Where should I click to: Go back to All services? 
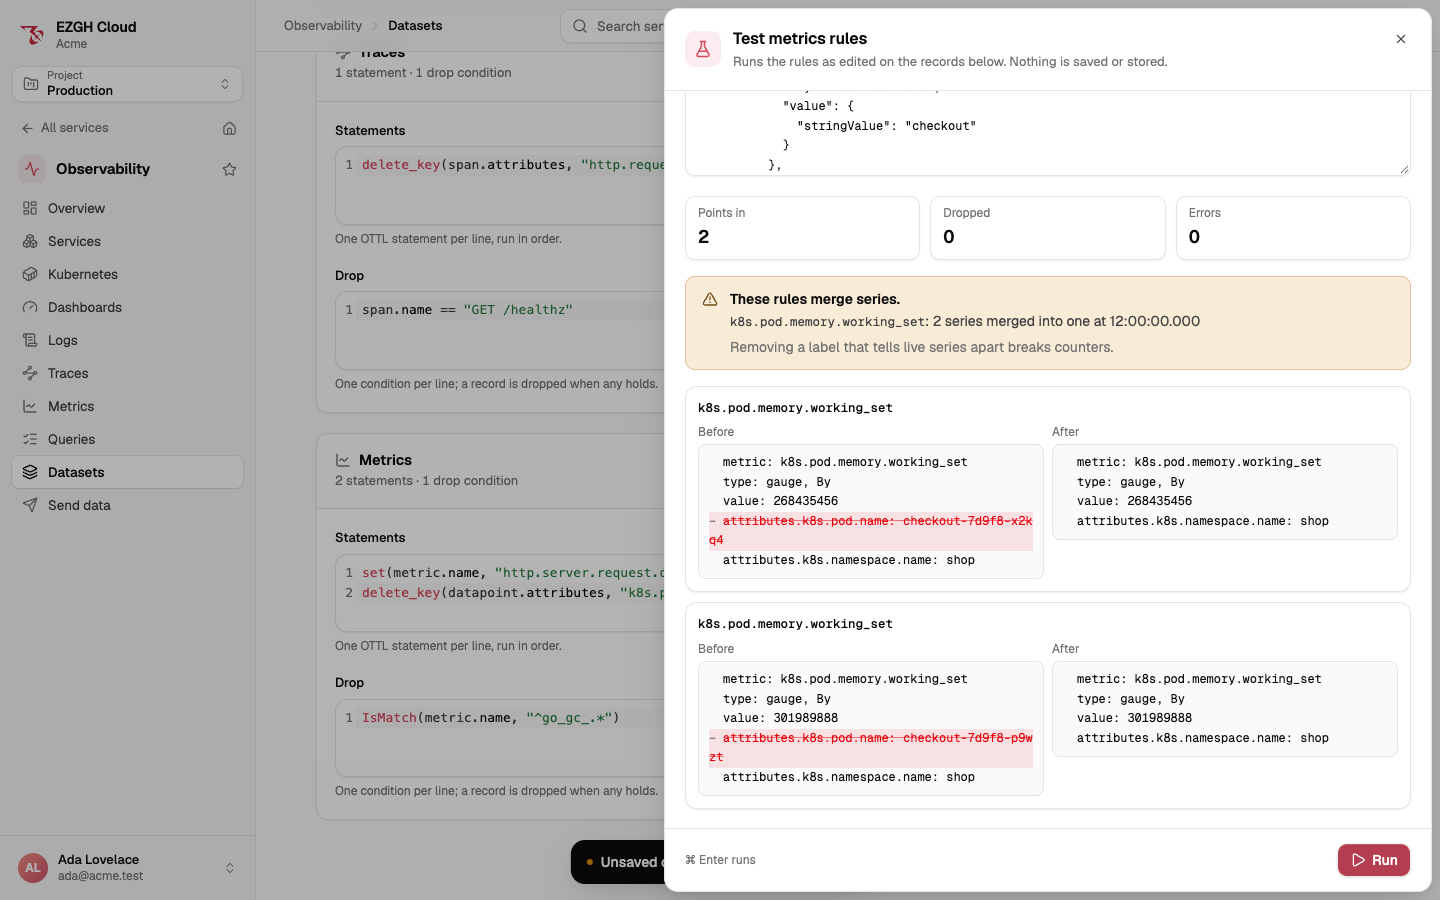click(65, 128)
